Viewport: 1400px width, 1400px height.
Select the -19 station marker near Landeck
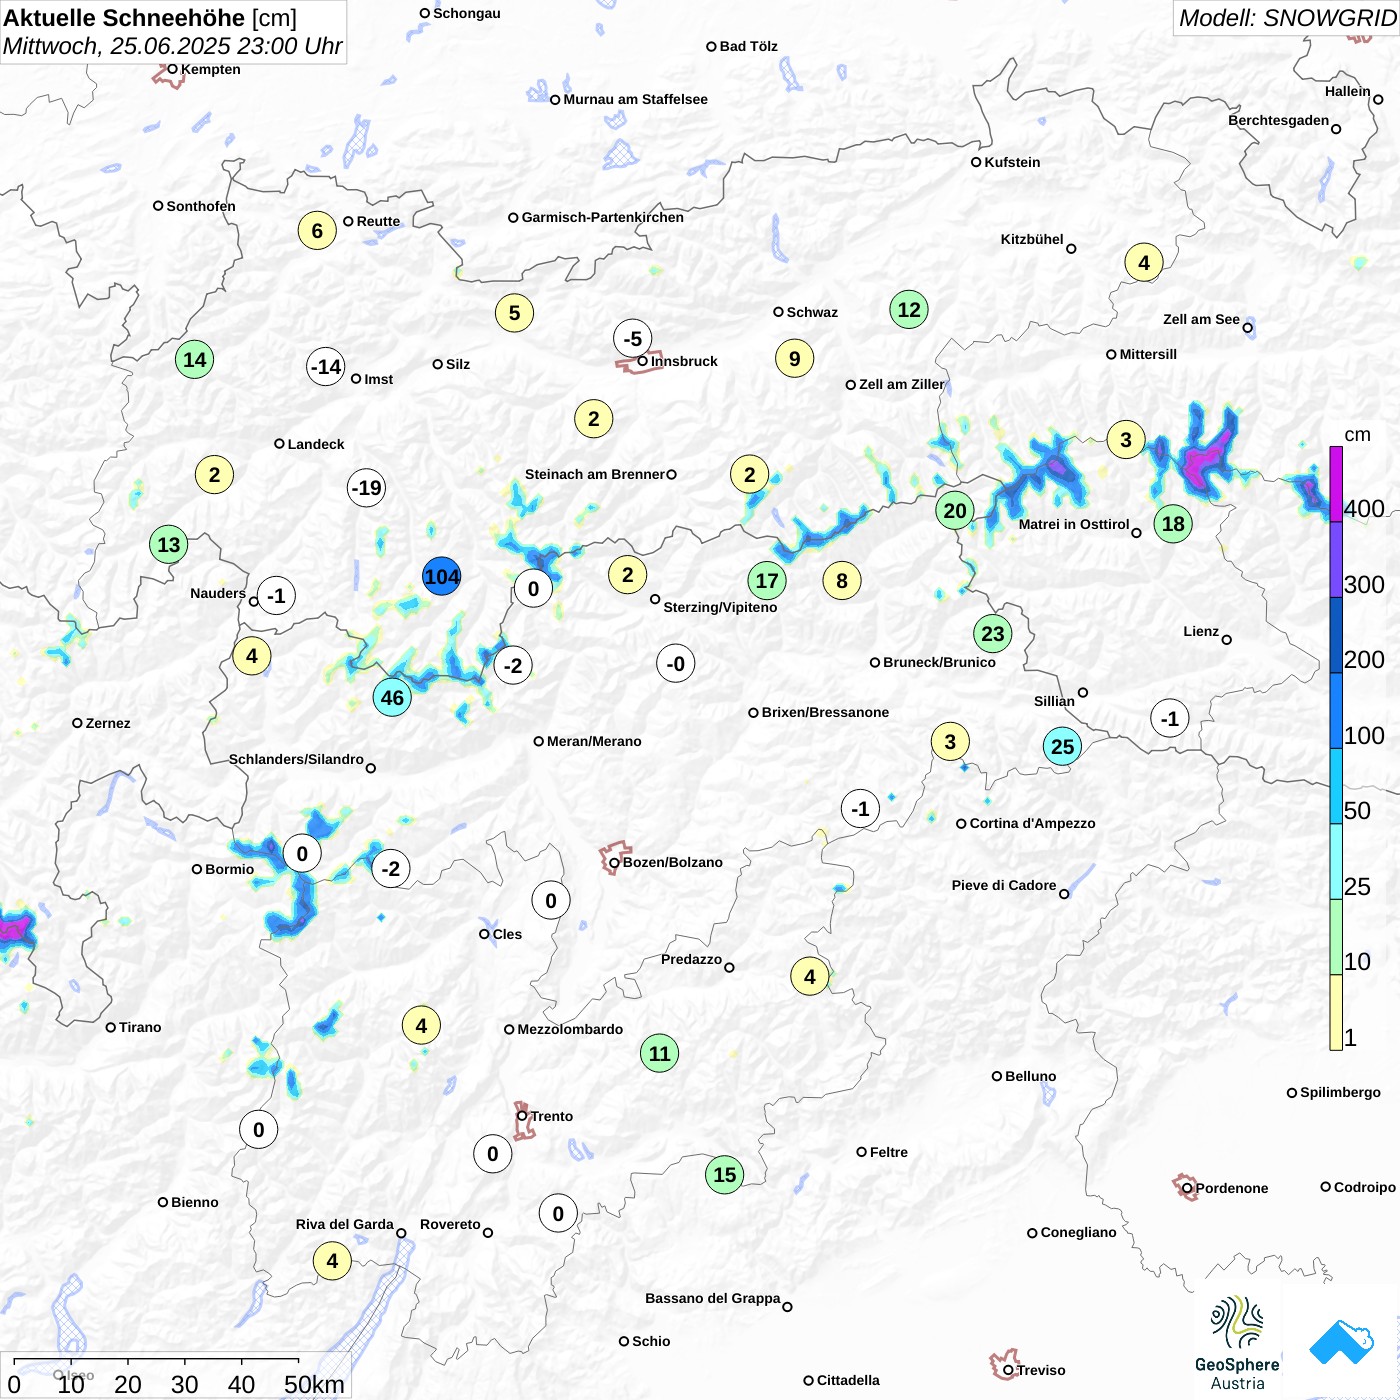366,488
